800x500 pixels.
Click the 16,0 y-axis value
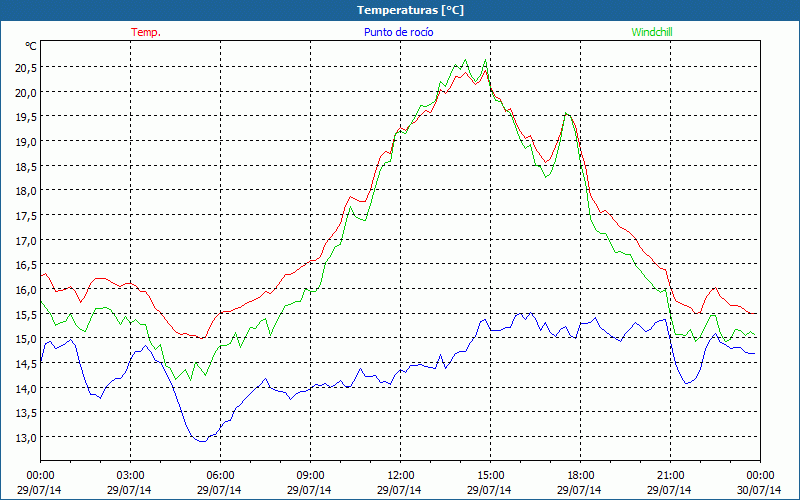point(25,290)
